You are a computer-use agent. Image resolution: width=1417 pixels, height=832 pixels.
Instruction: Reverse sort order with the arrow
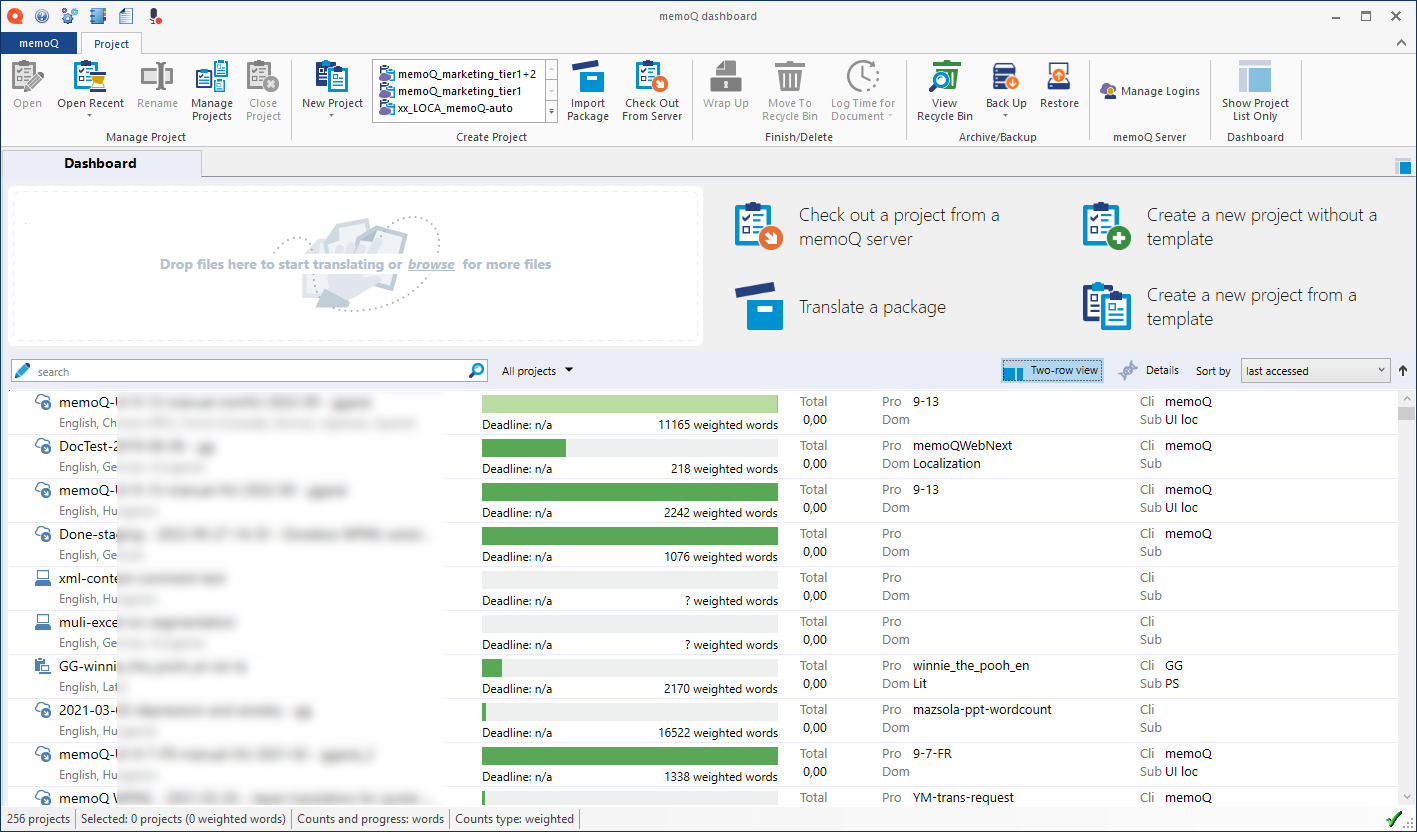(x=1403, y=371)
